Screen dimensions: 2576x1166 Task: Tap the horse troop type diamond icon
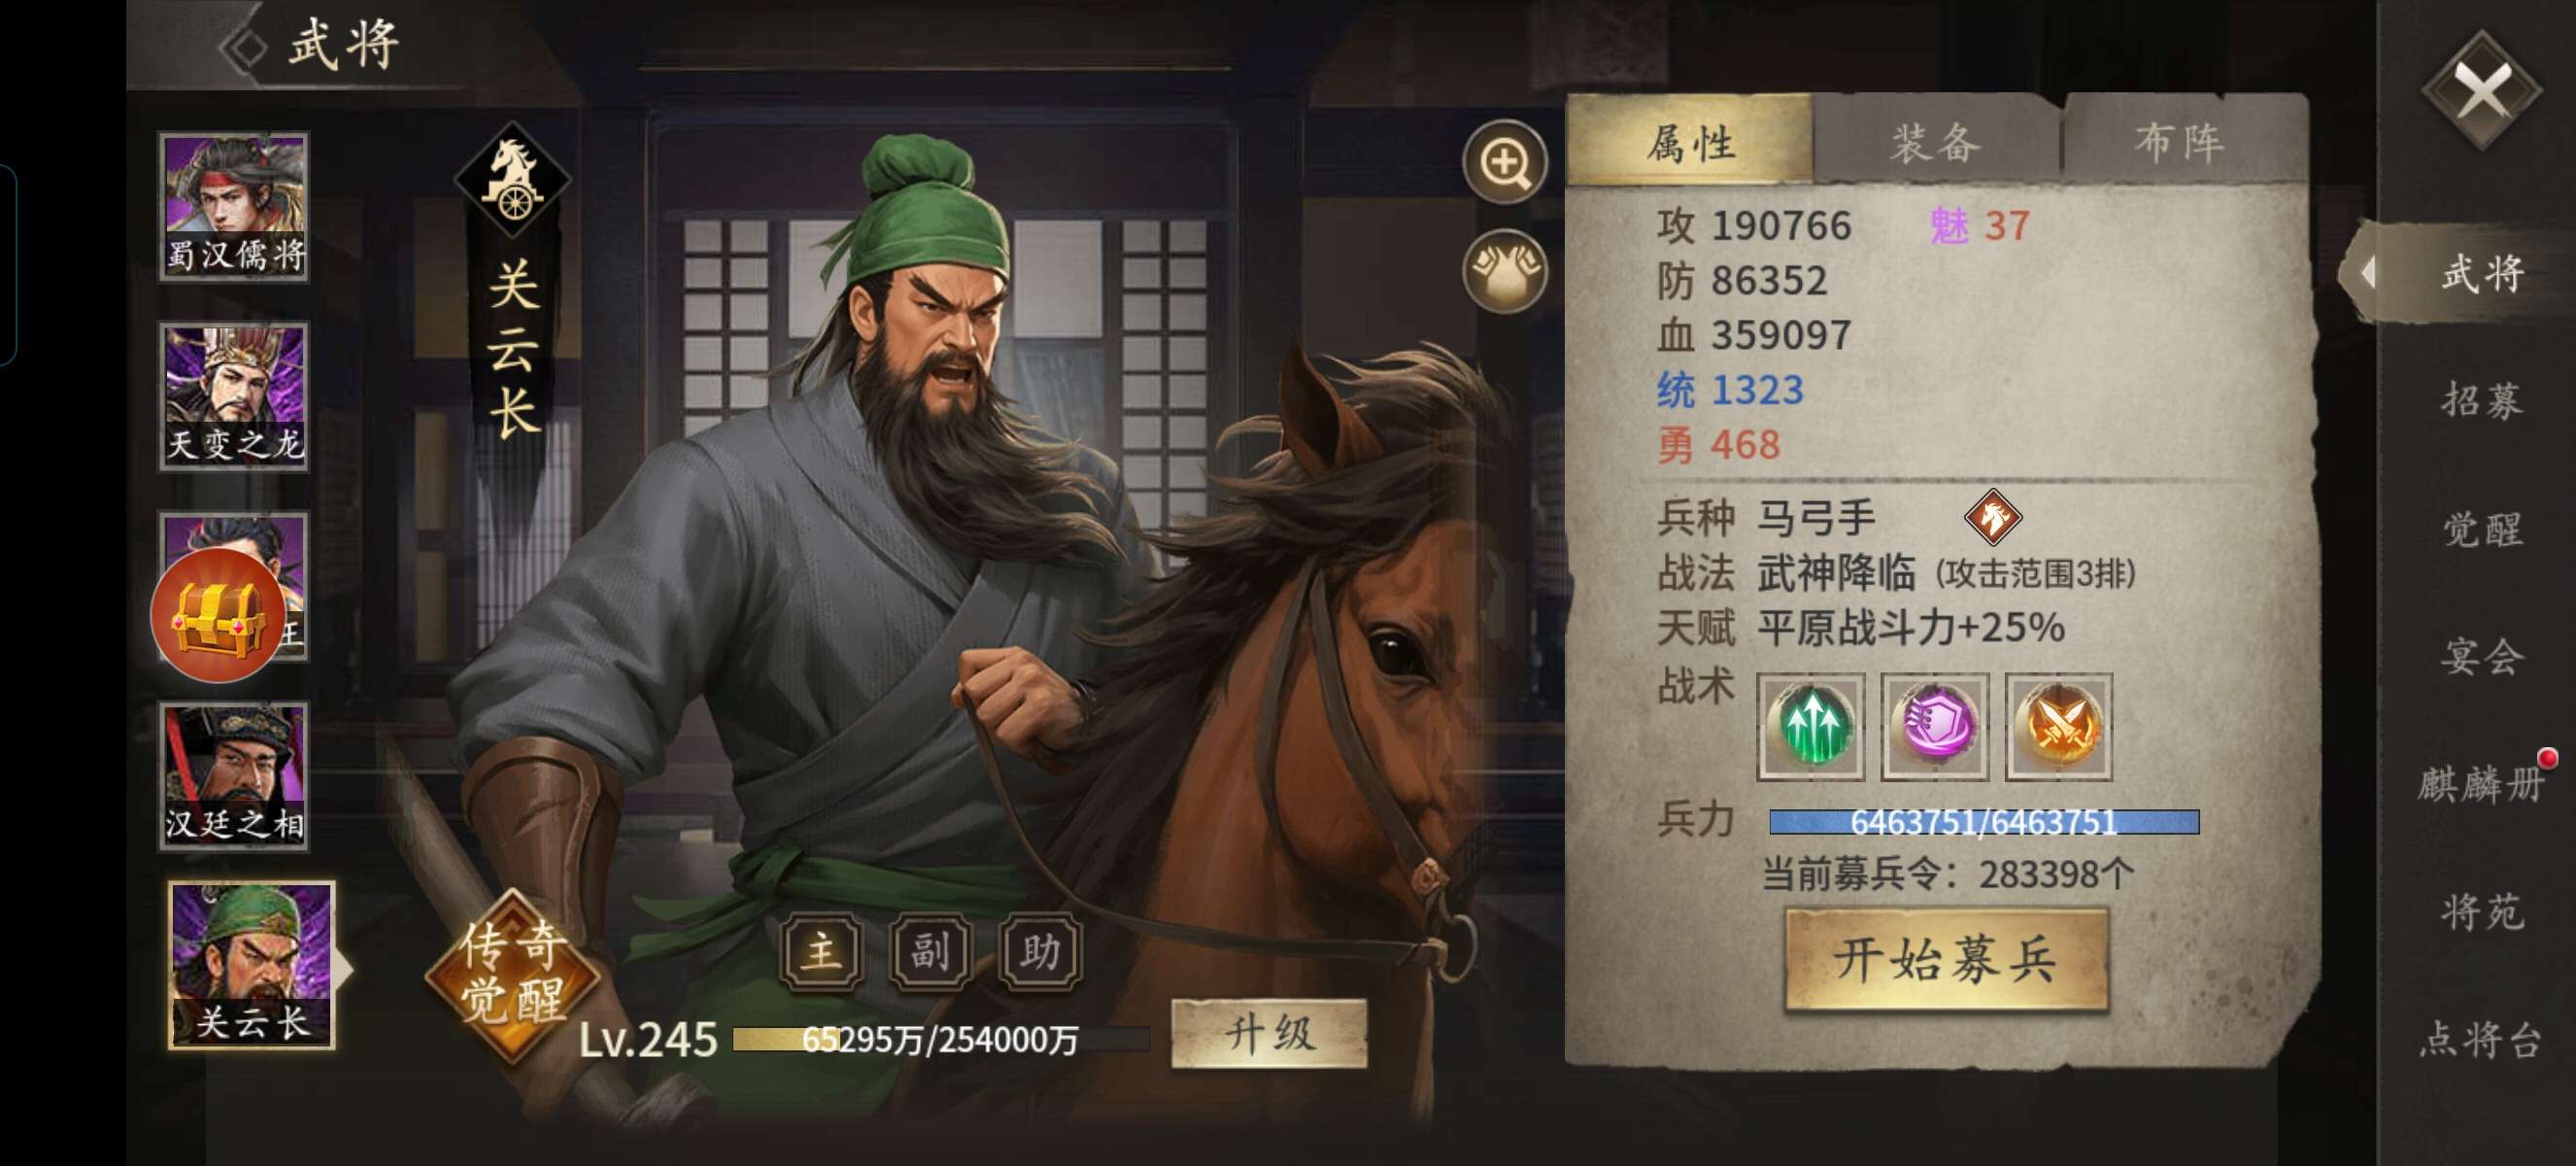[1992, 517]
